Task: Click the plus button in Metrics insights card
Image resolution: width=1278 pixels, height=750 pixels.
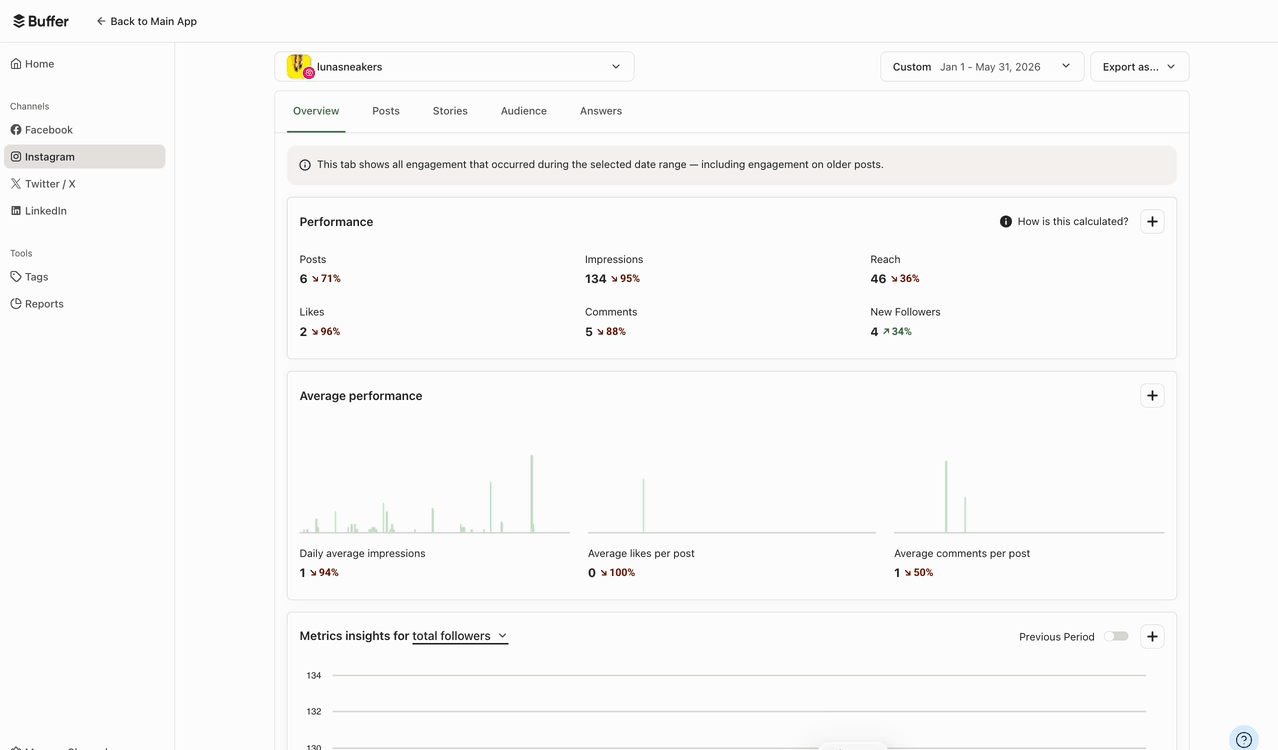Action: 1152,636
